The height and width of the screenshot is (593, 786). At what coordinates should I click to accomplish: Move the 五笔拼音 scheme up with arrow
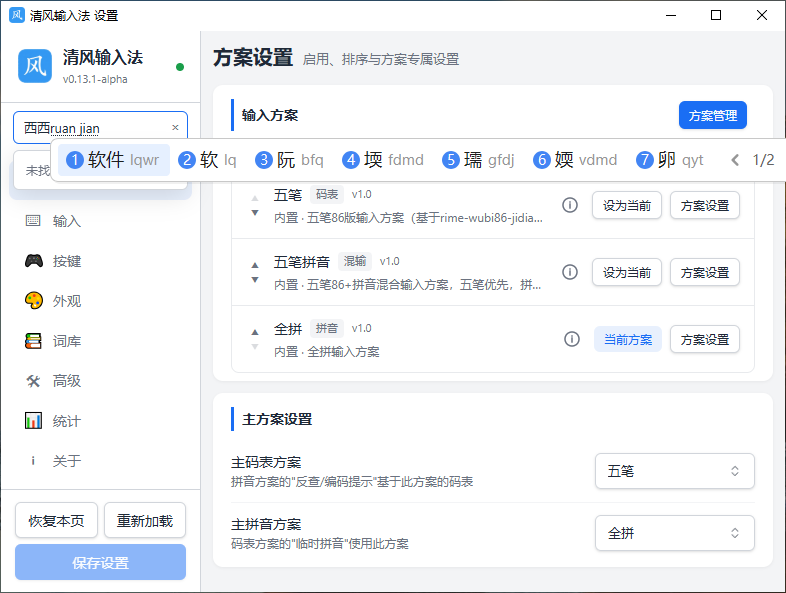click(x=255, y=265)
